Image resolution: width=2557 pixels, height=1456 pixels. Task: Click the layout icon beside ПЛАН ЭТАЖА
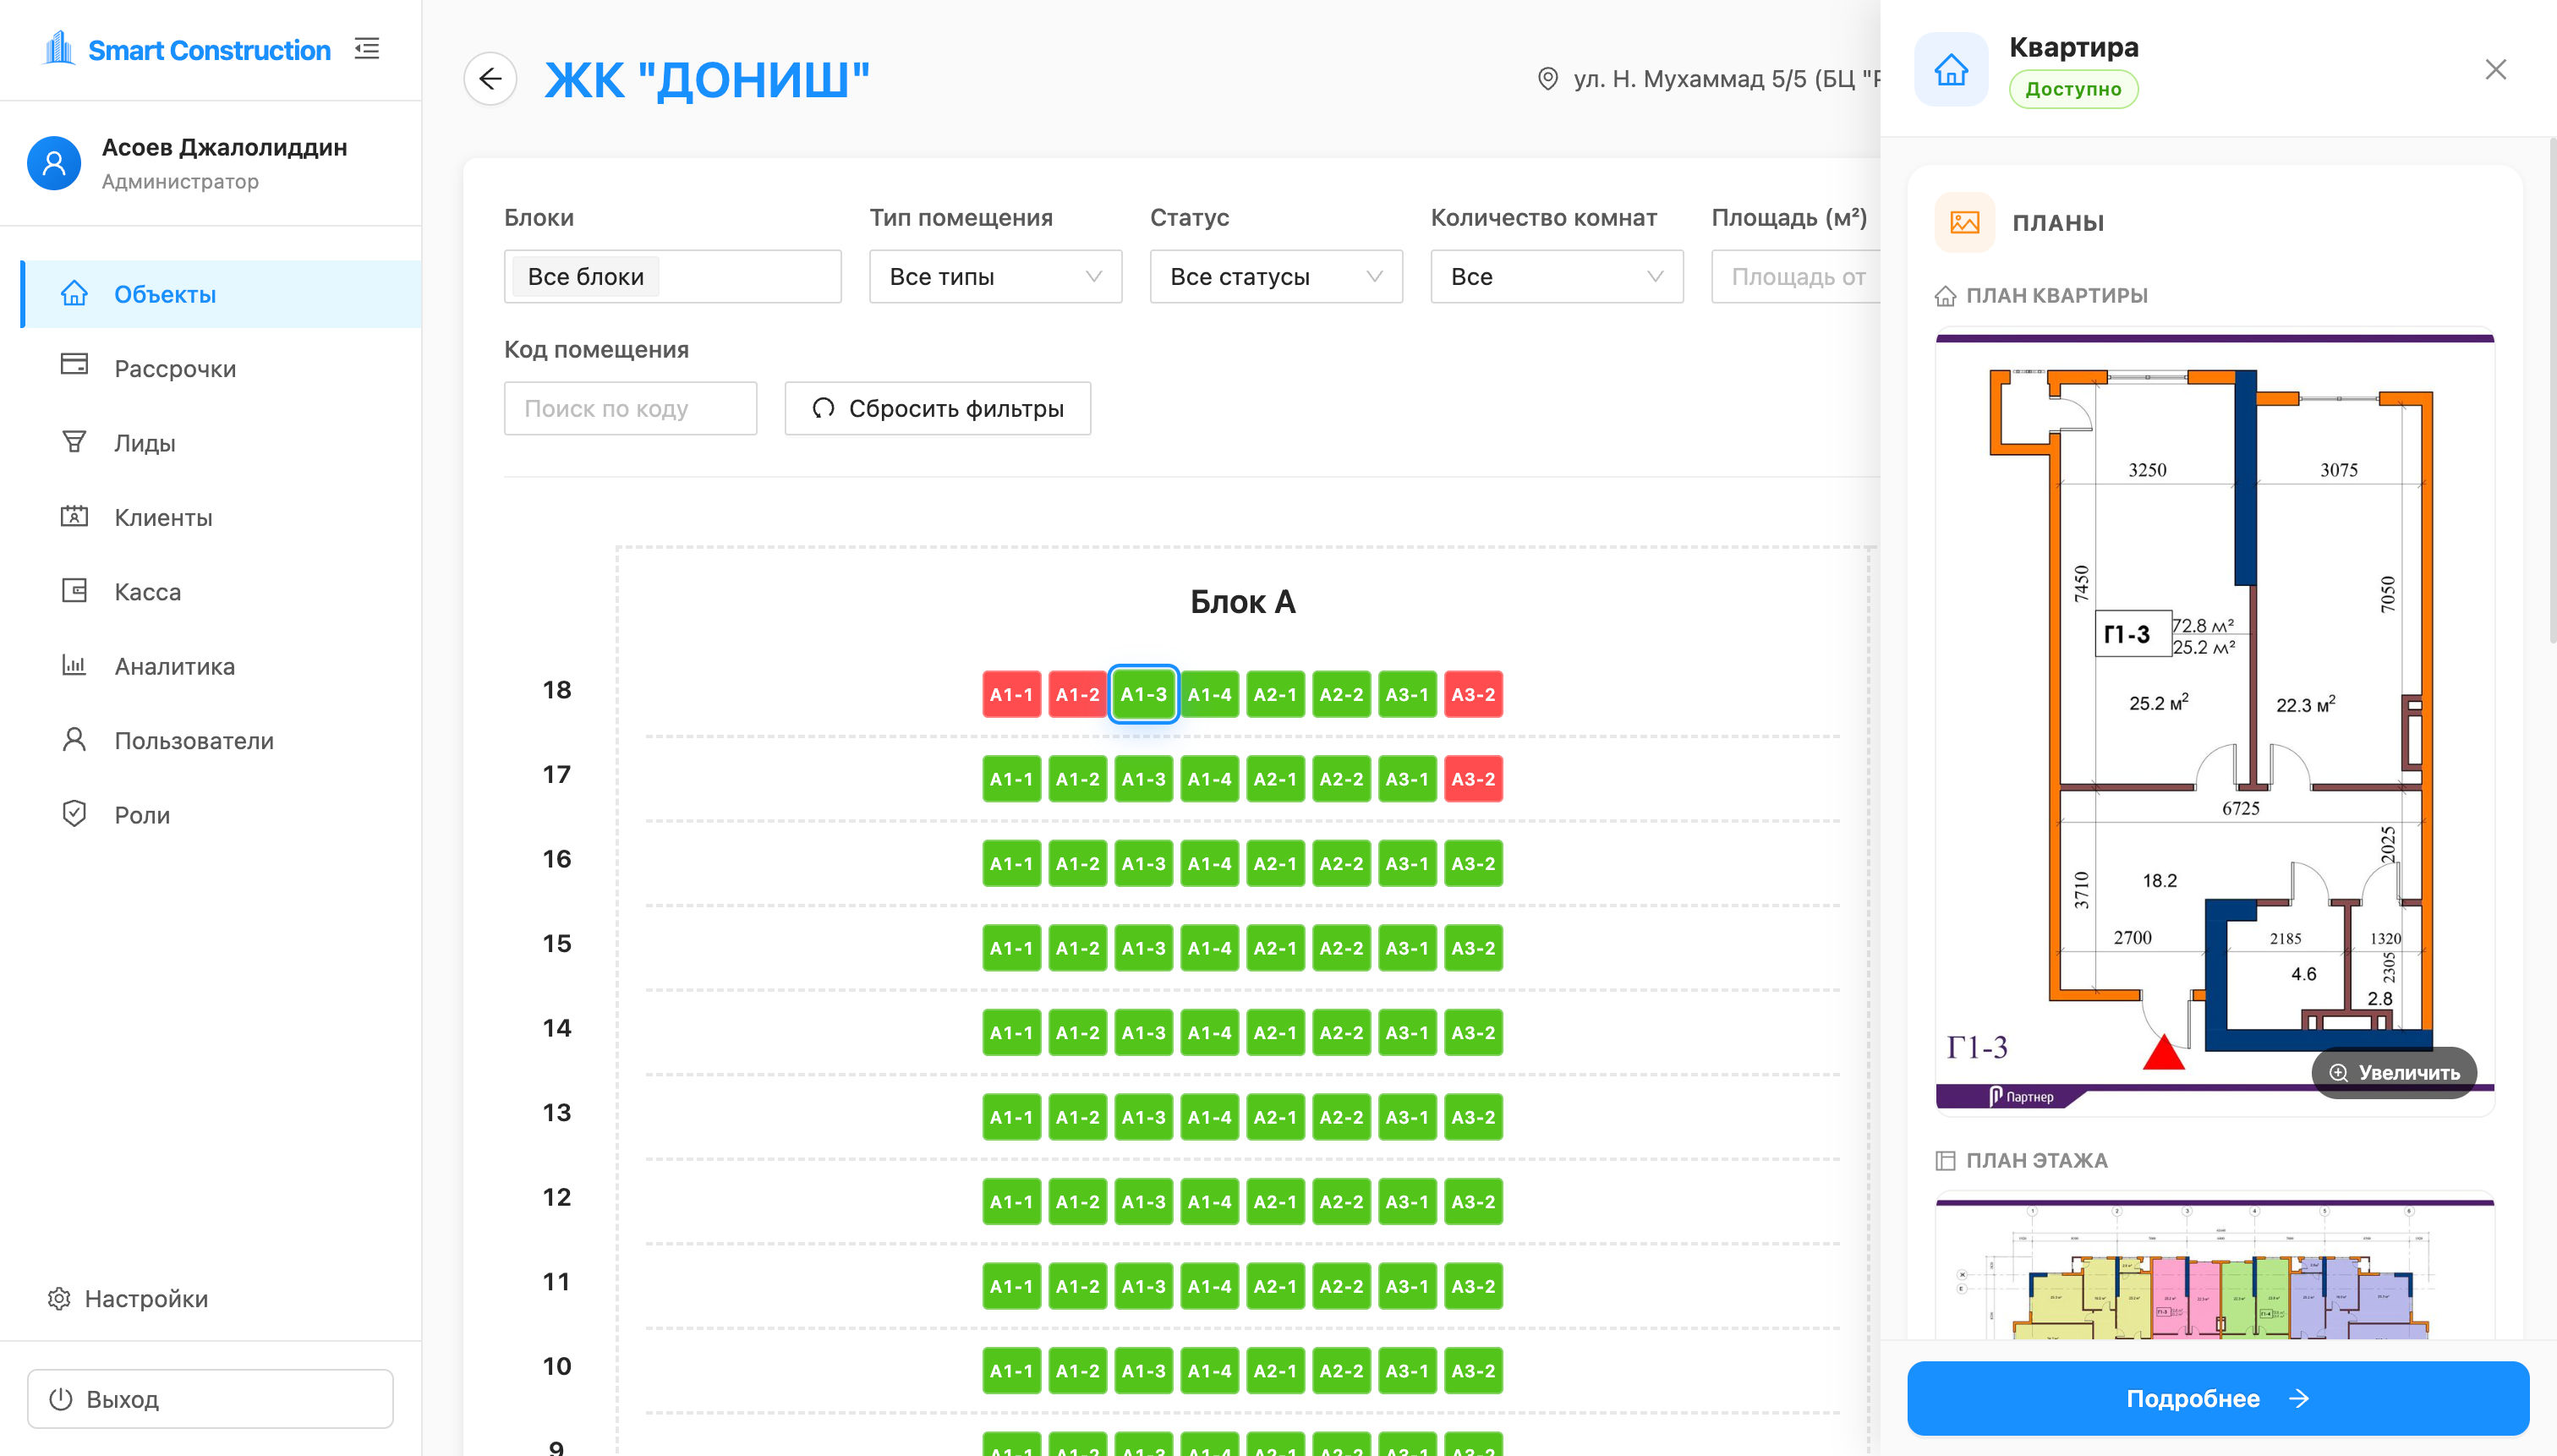1945,1161
